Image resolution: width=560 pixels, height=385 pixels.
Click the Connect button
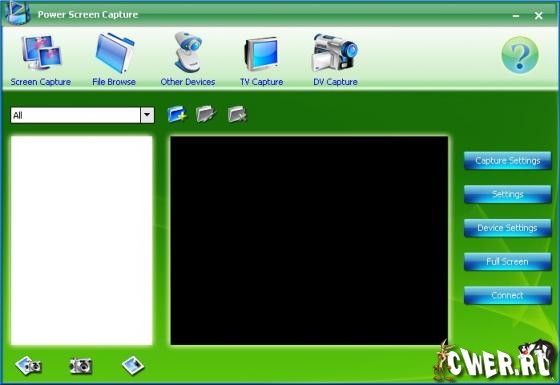click(x=508, y=295)
